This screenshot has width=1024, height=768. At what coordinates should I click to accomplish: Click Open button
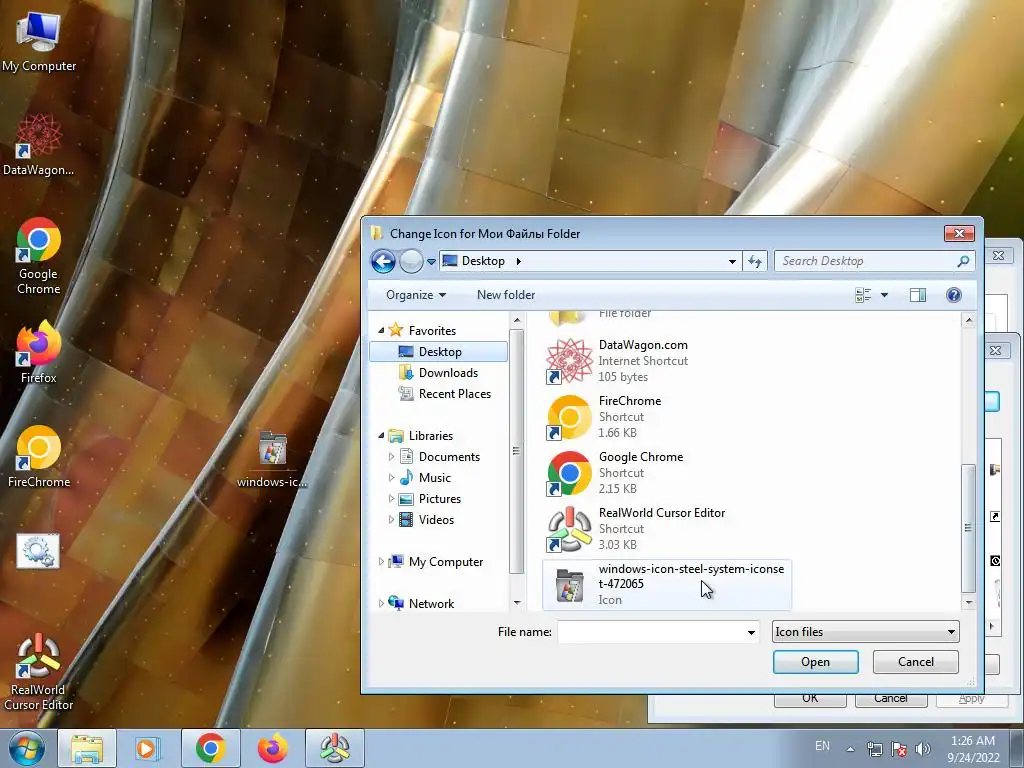click(815, 662)
